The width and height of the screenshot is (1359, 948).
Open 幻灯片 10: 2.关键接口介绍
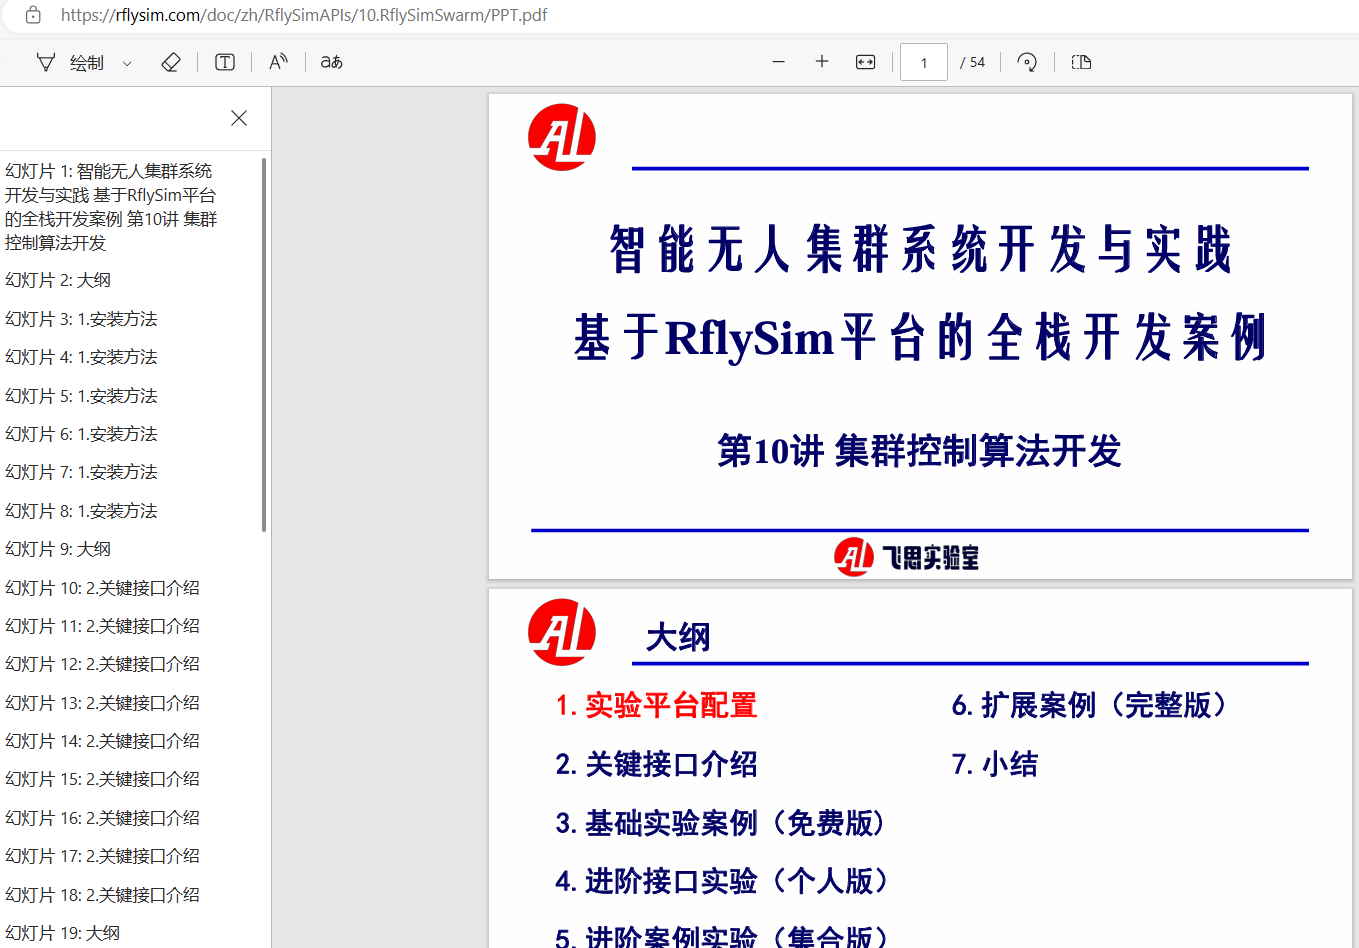point(102,588)
